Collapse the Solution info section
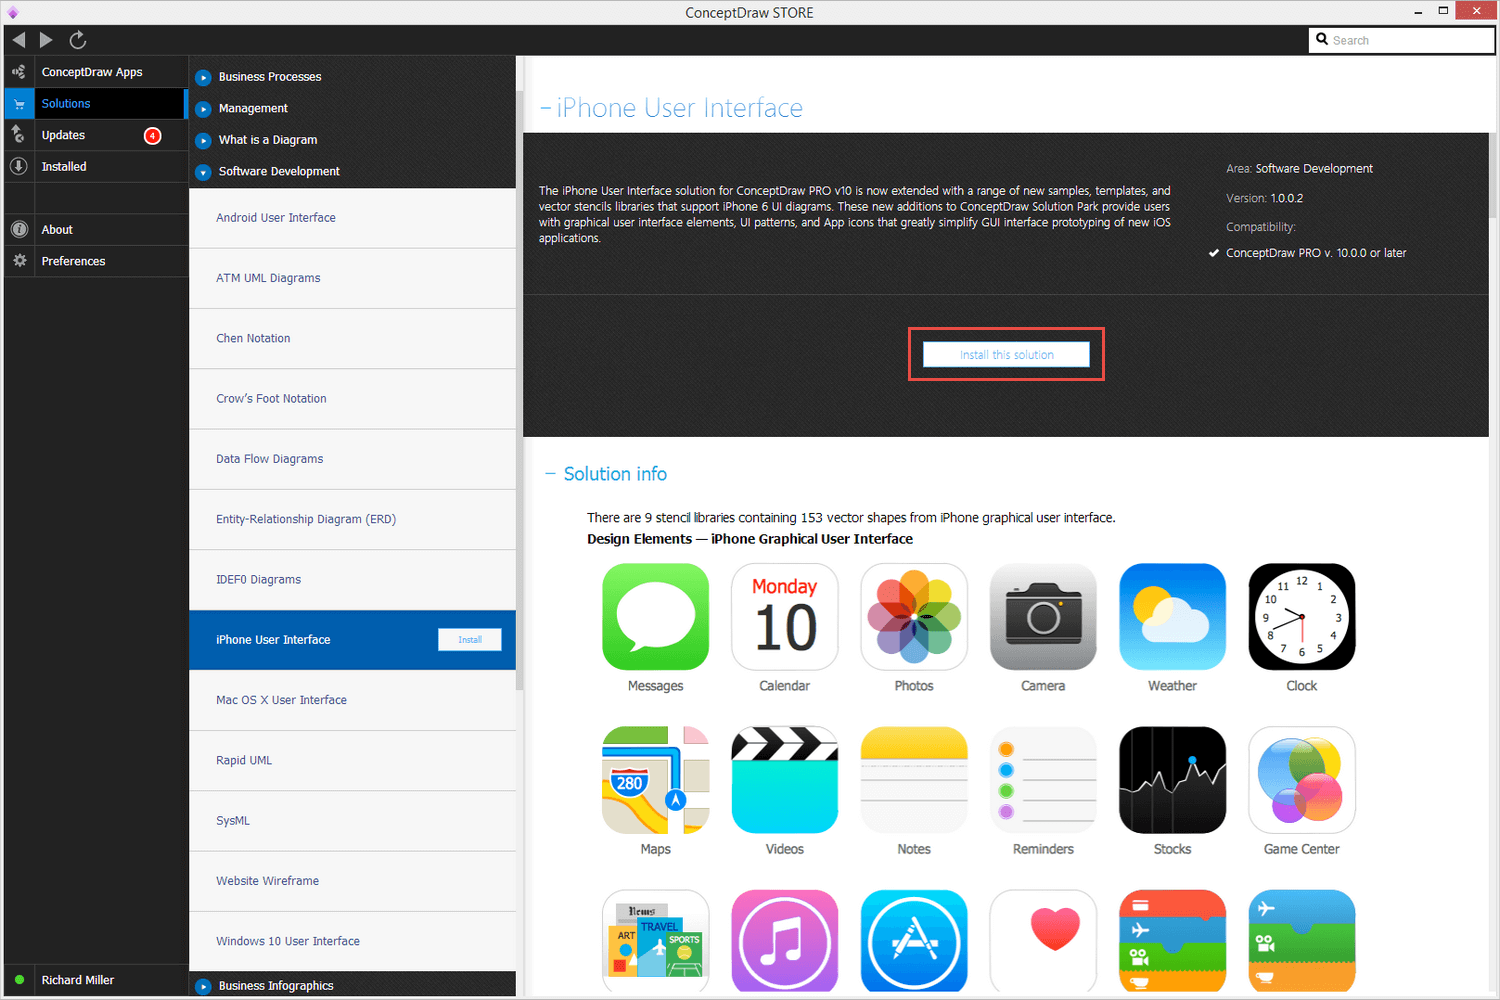This screenshot has height=1000, width=1500. click(550, 474)
